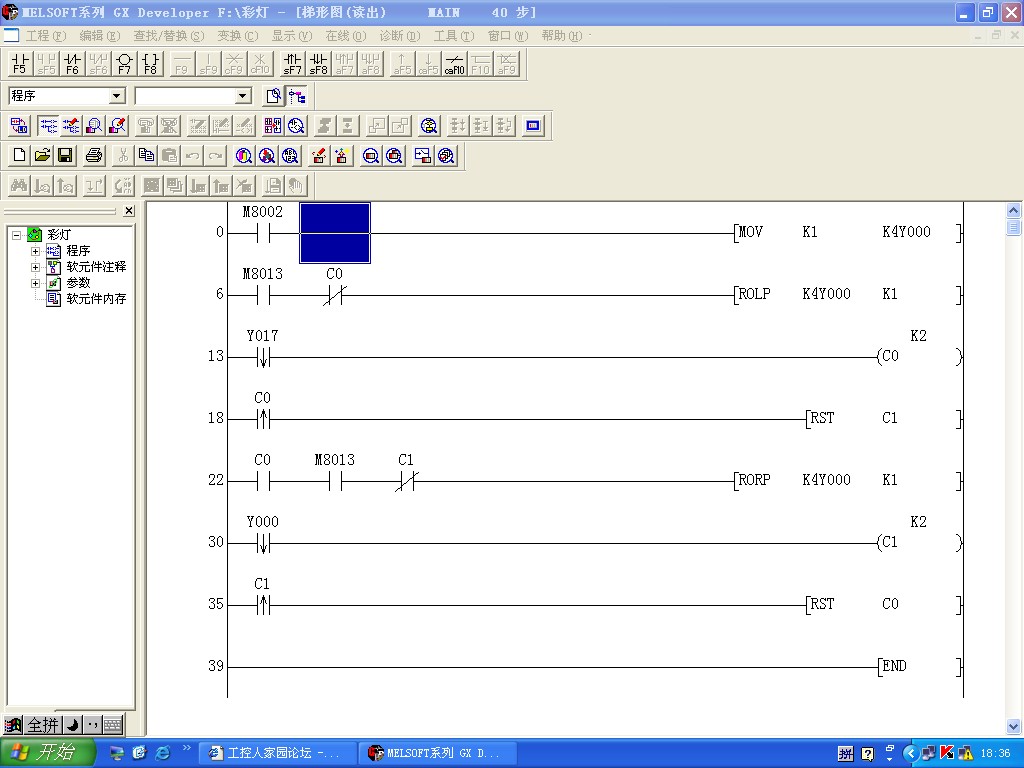Click the New project blank page icon
This screenshot has width=1024, height=768.
(x=19, y=156)
